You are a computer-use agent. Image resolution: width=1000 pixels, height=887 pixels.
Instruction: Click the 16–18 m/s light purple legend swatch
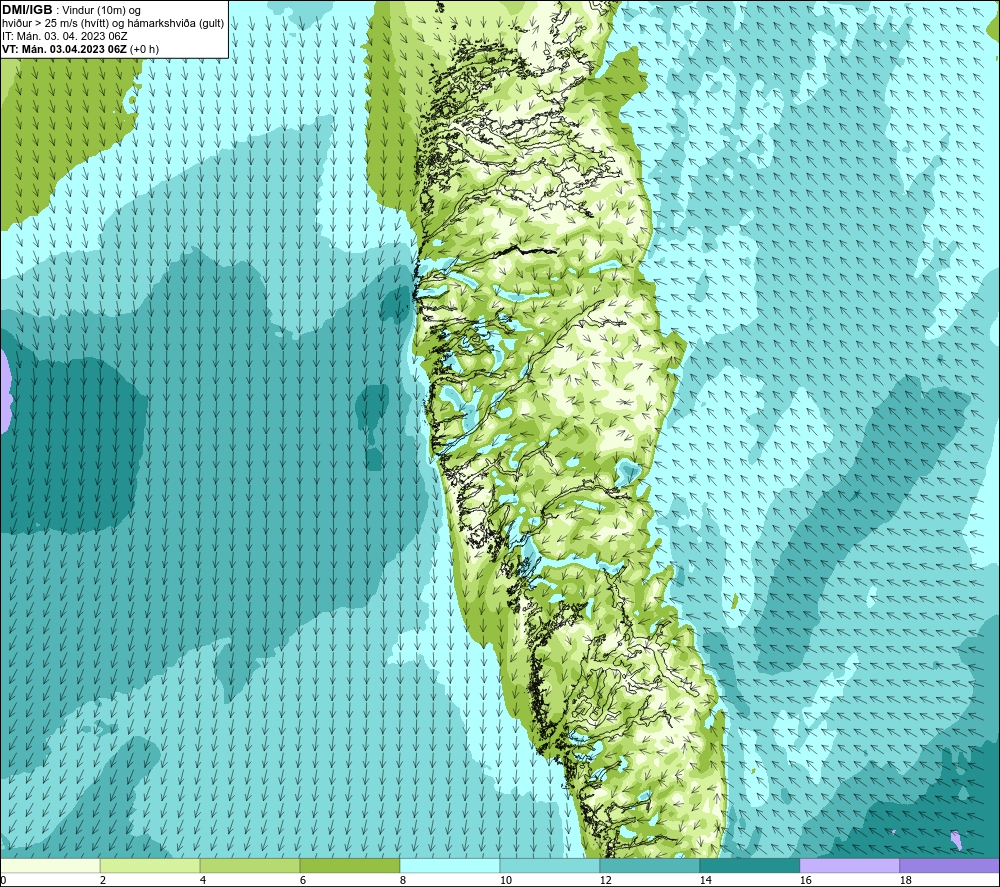click(x=849, y=865)
